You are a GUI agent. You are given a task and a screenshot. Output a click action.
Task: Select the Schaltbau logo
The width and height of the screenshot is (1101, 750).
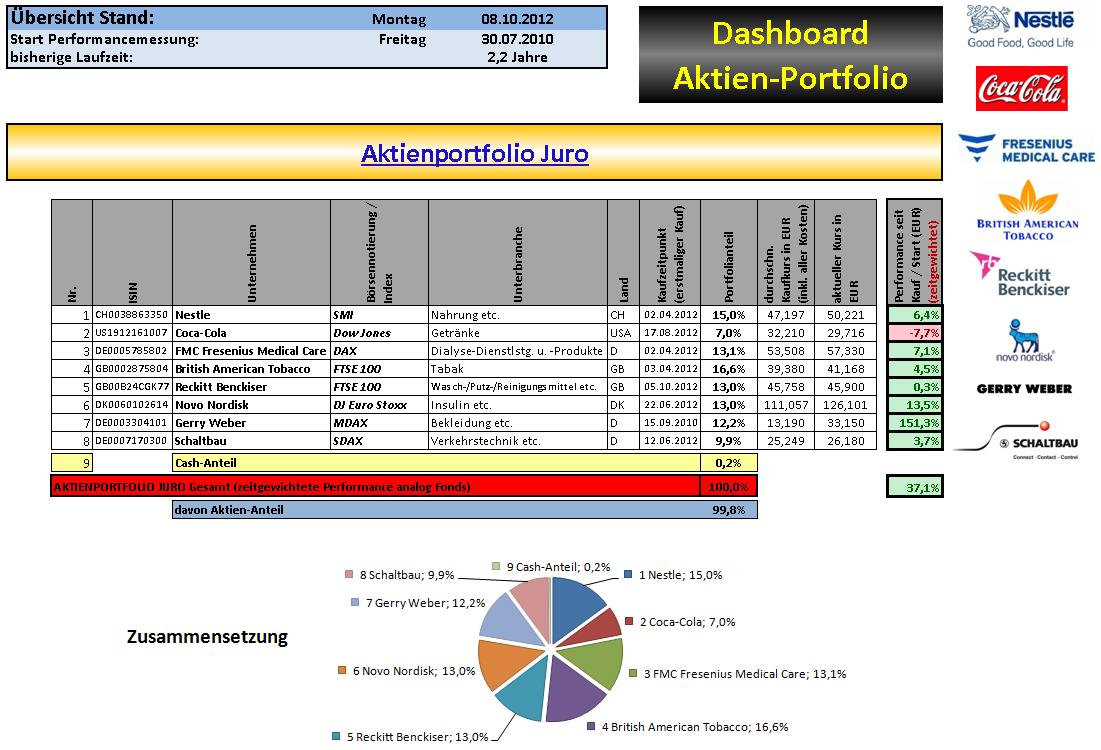(1016, 440)
